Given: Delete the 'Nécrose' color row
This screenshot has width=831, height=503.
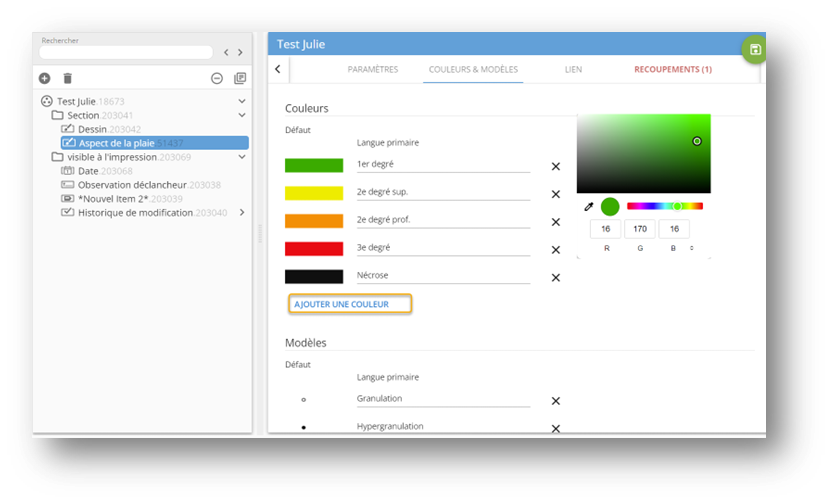Looking at the screenshot, I should pos(556,278).
